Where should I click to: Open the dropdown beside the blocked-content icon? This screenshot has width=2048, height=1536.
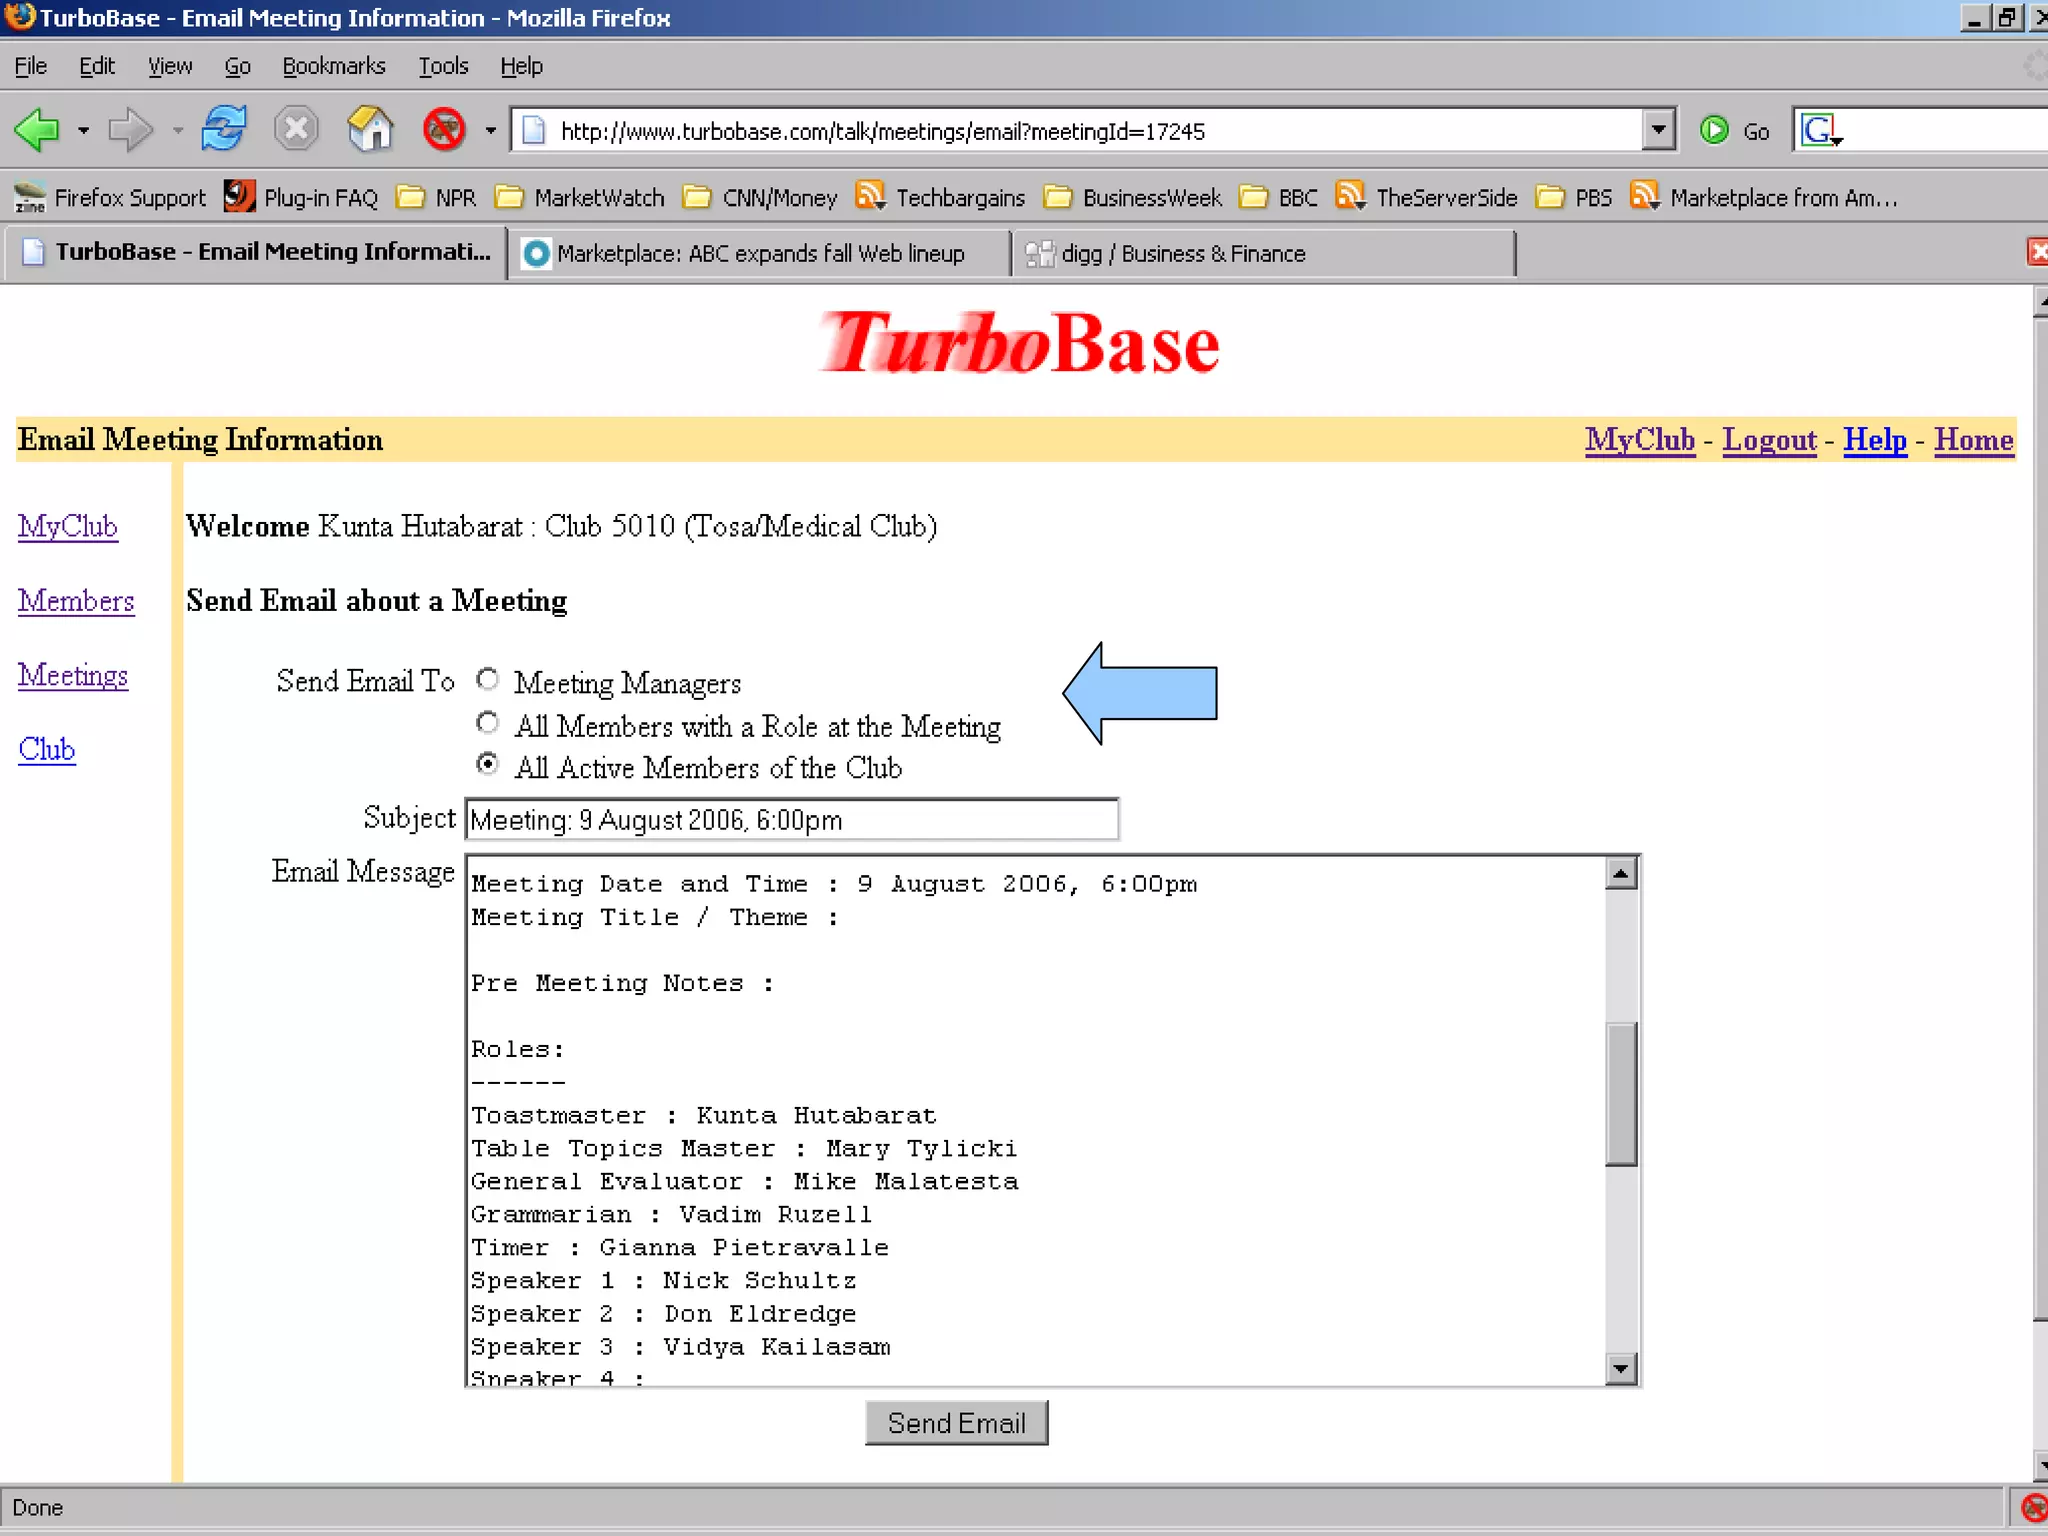click(x=490, y=130)
